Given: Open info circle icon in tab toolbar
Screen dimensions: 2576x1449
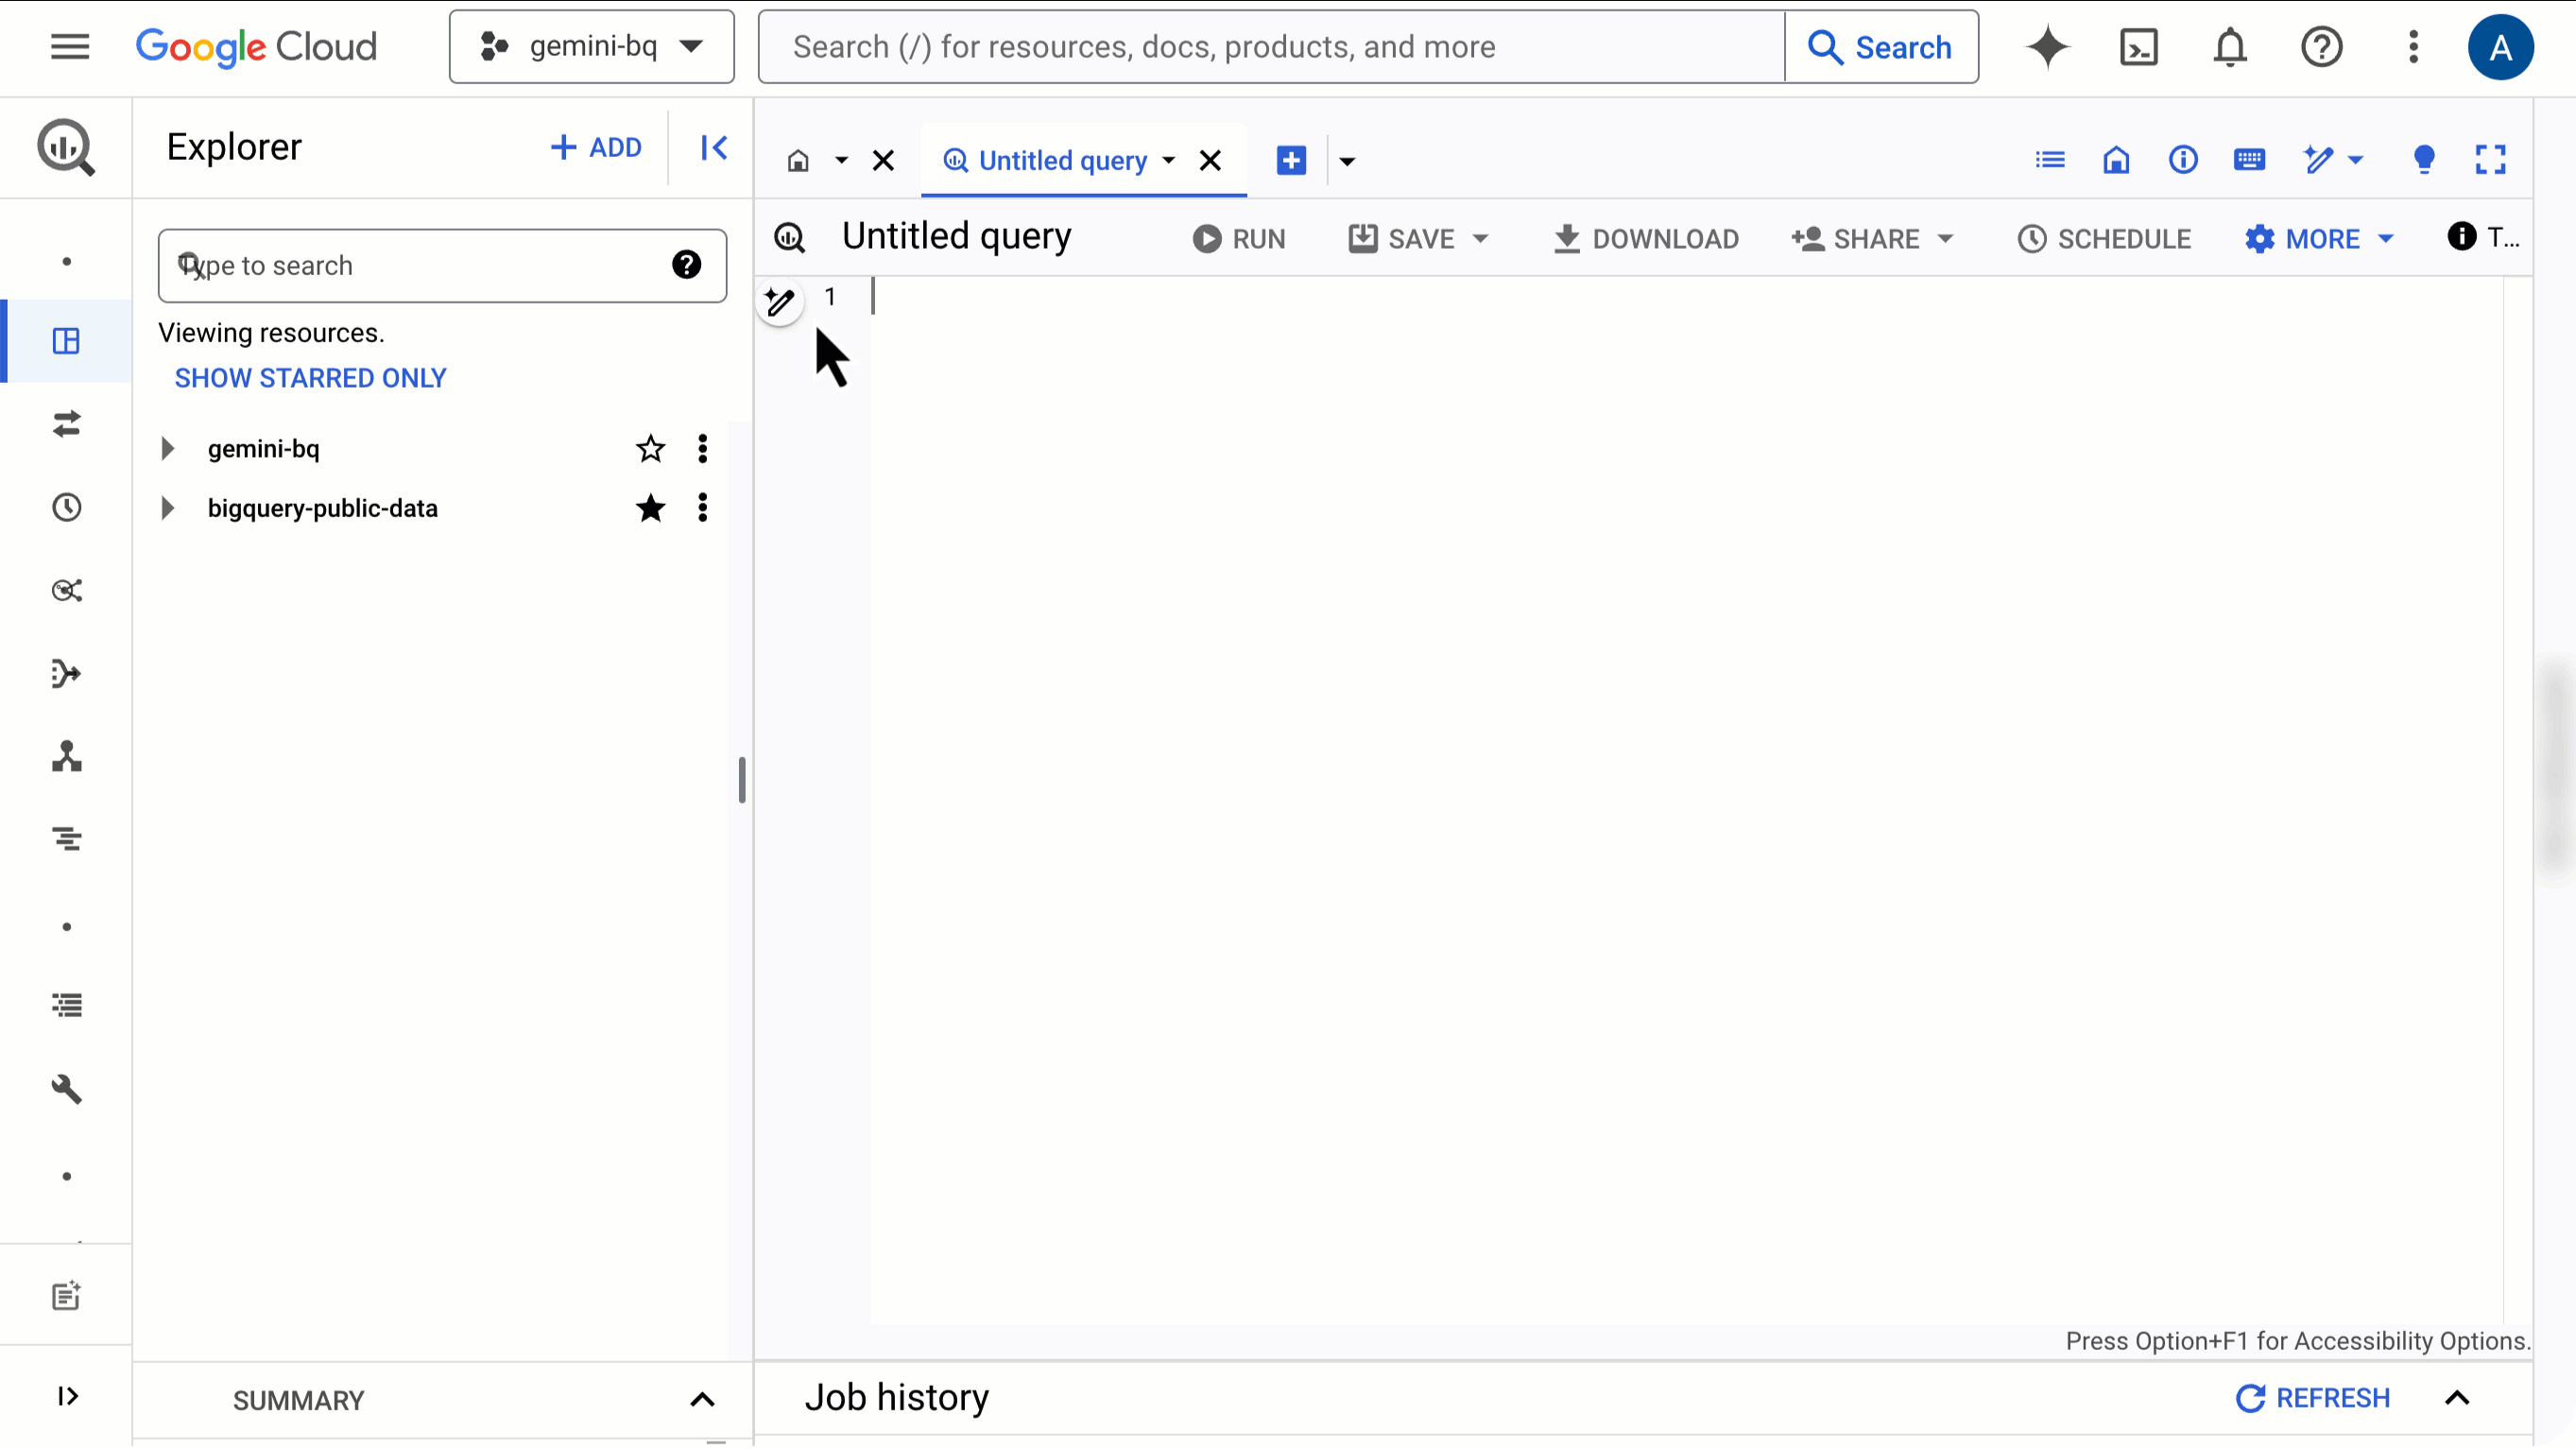Looking at the screenshot, I should tap(2183, 160).
